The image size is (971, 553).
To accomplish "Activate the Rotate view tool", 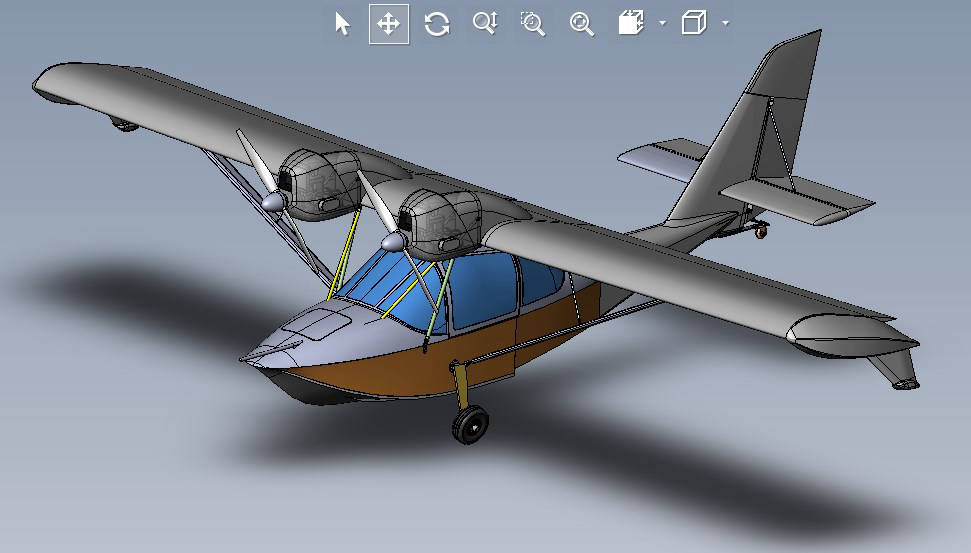I will tap(437, 24).
